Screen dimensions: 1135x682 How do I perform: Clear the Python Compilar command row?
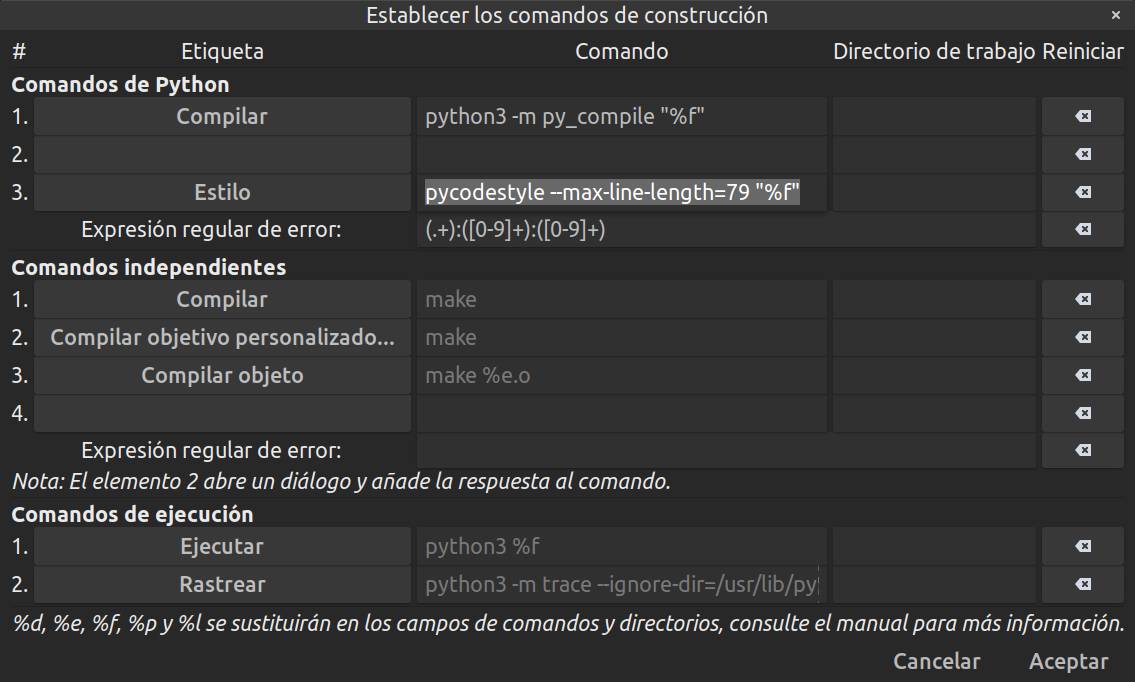click(1083, 116)
